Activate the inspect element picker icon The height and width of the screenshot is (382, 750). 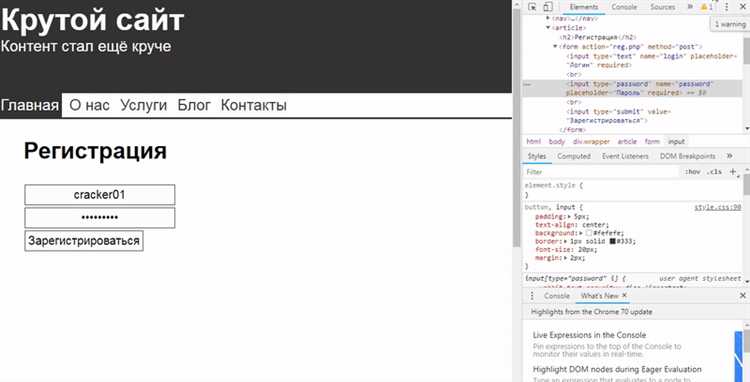tap(532, 7)
